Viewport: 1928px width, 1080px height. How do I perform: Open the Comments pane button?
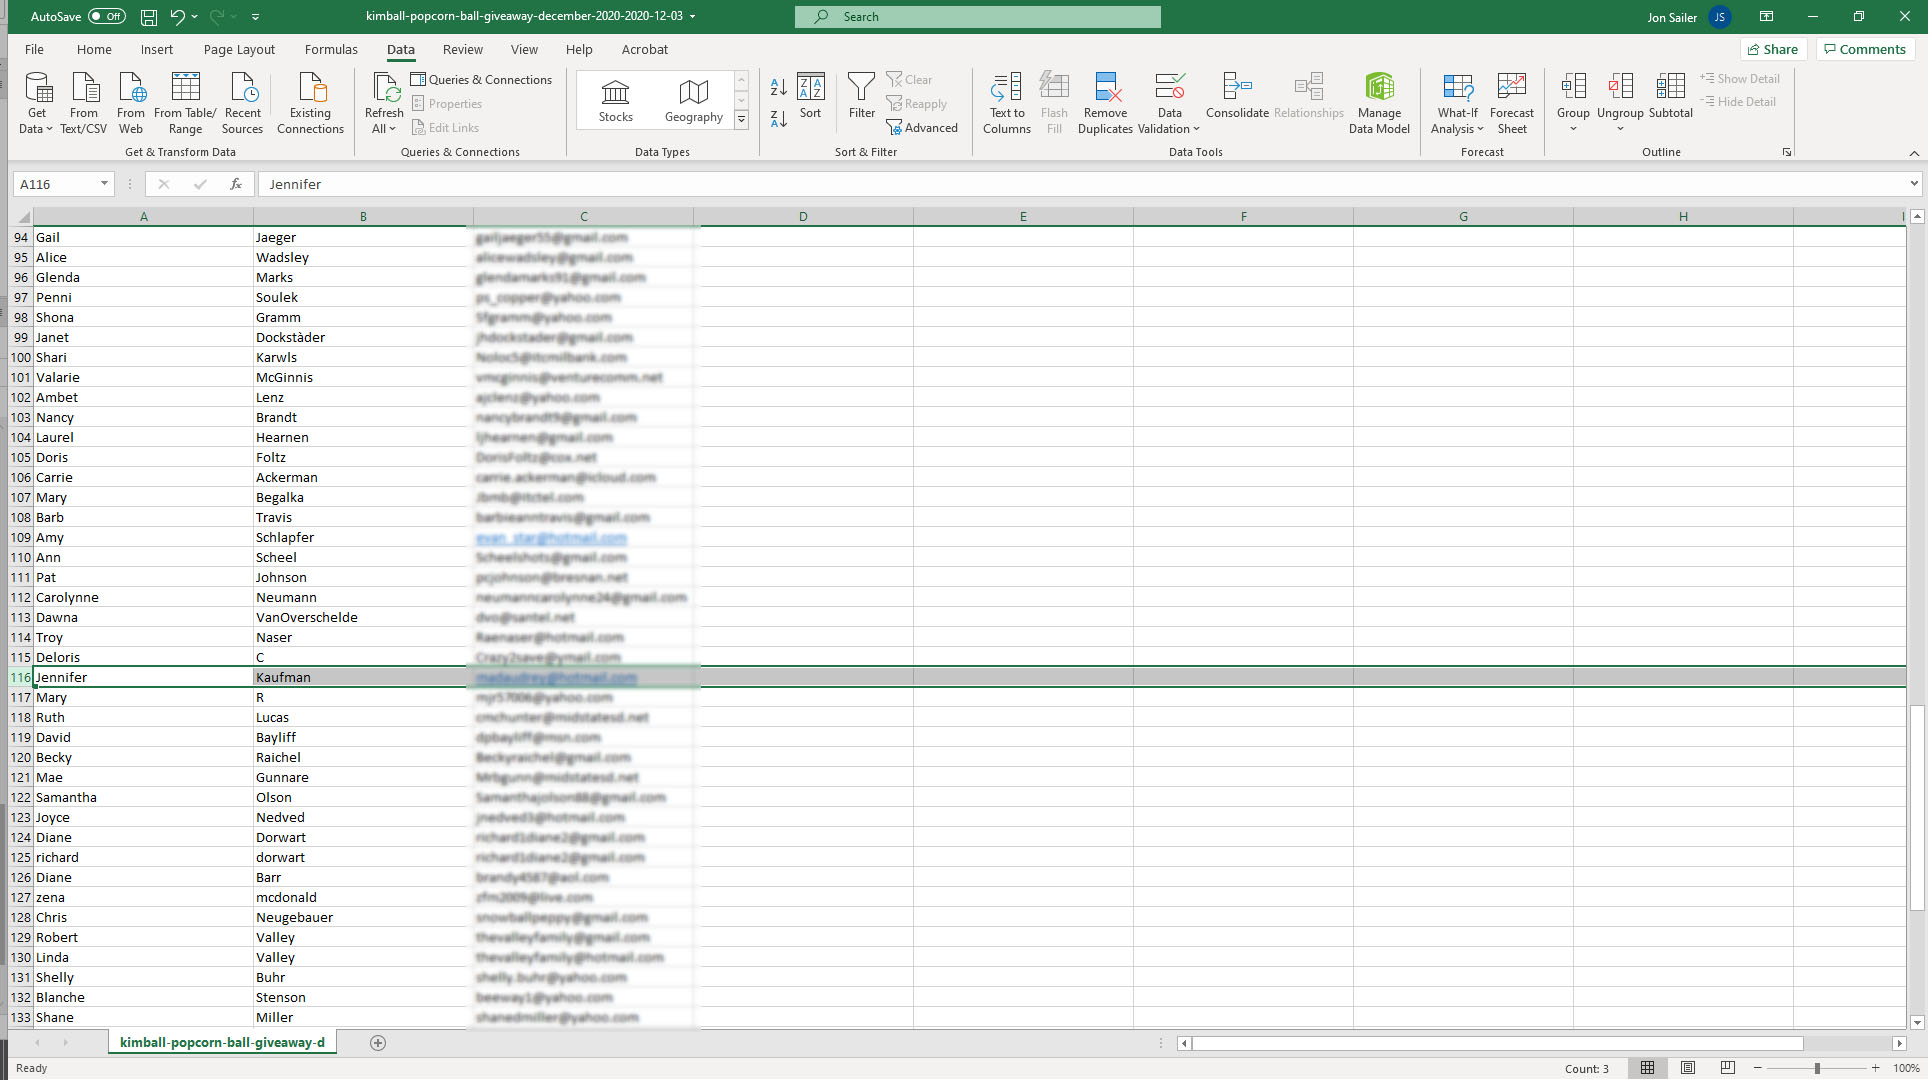click(1865, 49)
